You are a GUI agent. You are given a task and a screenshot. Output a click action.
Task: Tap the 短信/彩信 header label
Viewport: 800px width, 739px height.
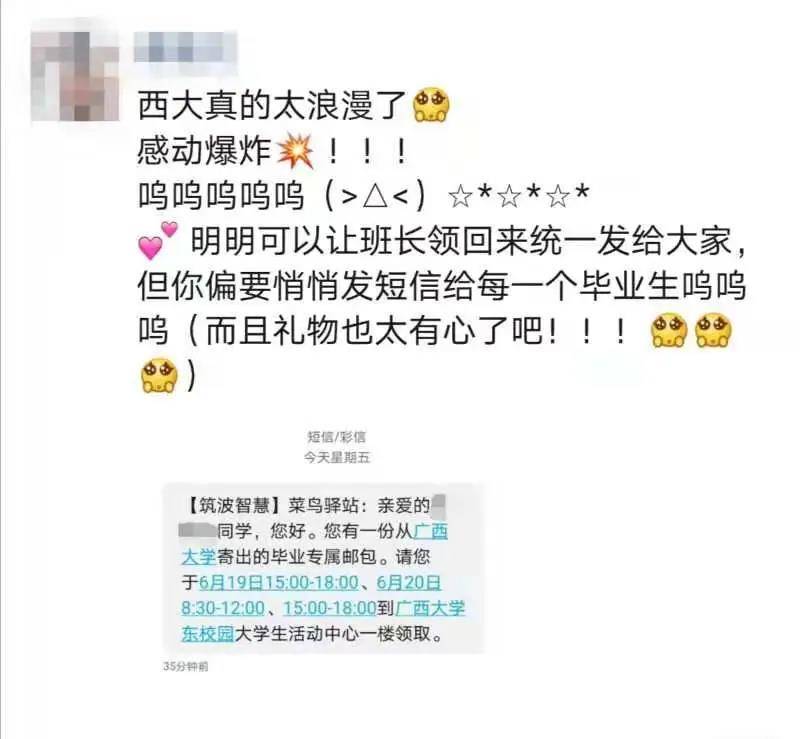point(337,437)
